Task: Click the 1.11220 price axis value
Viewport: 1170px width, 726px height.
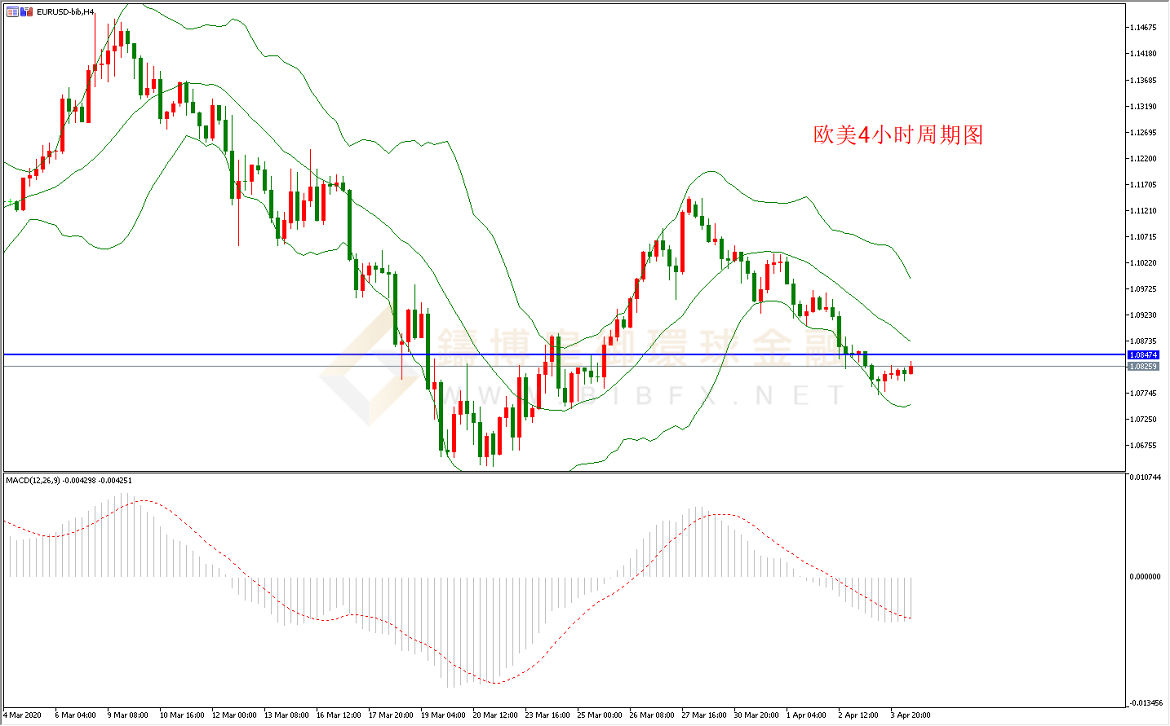Action: 1143,159
